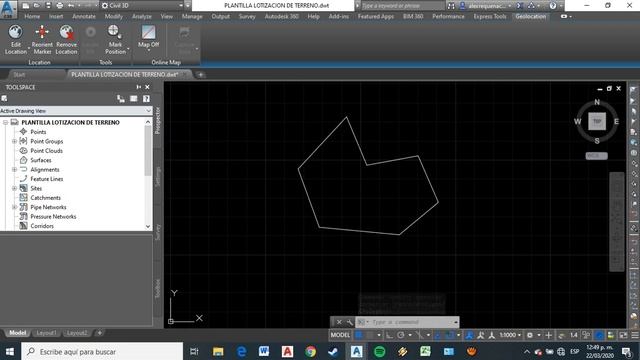Click the Settings vertical tab in Toolspace
Screen dimensions: 640x360
pyautogui.click(x=158, y=177)
